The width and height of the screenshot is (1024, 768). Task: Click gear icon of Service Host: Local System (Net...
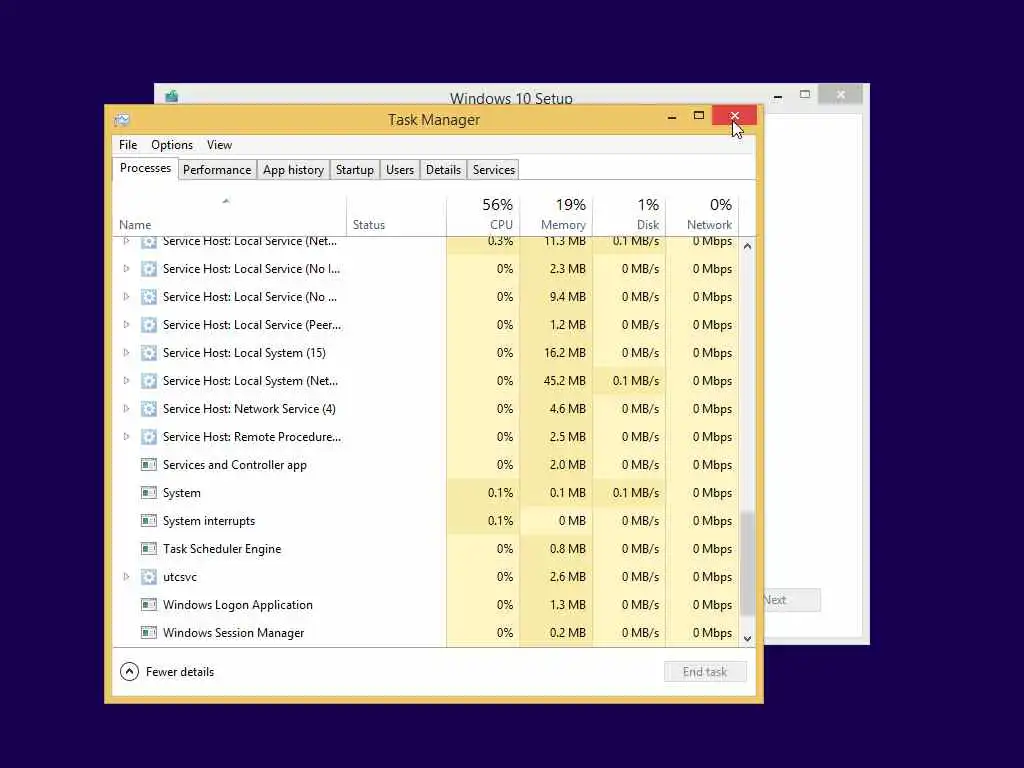click(149, 381)
